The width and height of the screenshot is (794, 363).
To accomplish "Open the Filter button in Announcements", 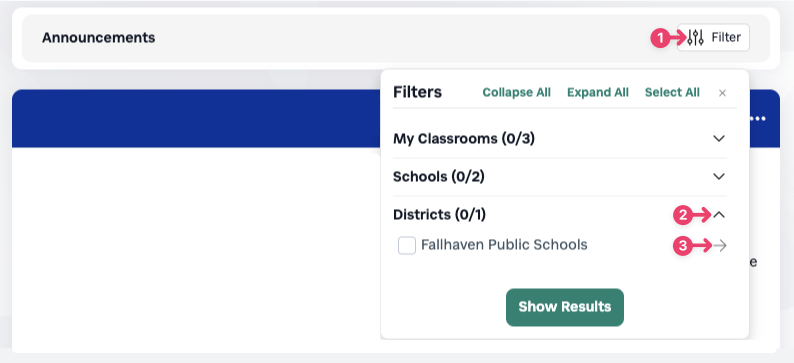I will click(713, 37).
